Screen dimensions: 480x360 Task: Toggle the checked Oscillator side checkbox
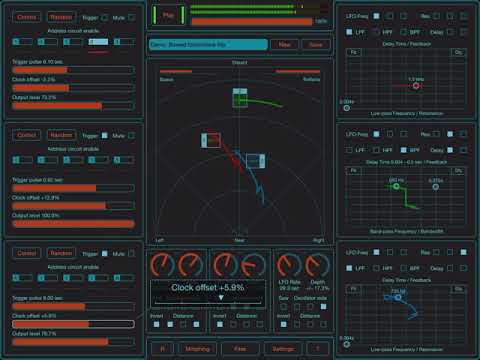pyautogui.click(x=323, y=307)
